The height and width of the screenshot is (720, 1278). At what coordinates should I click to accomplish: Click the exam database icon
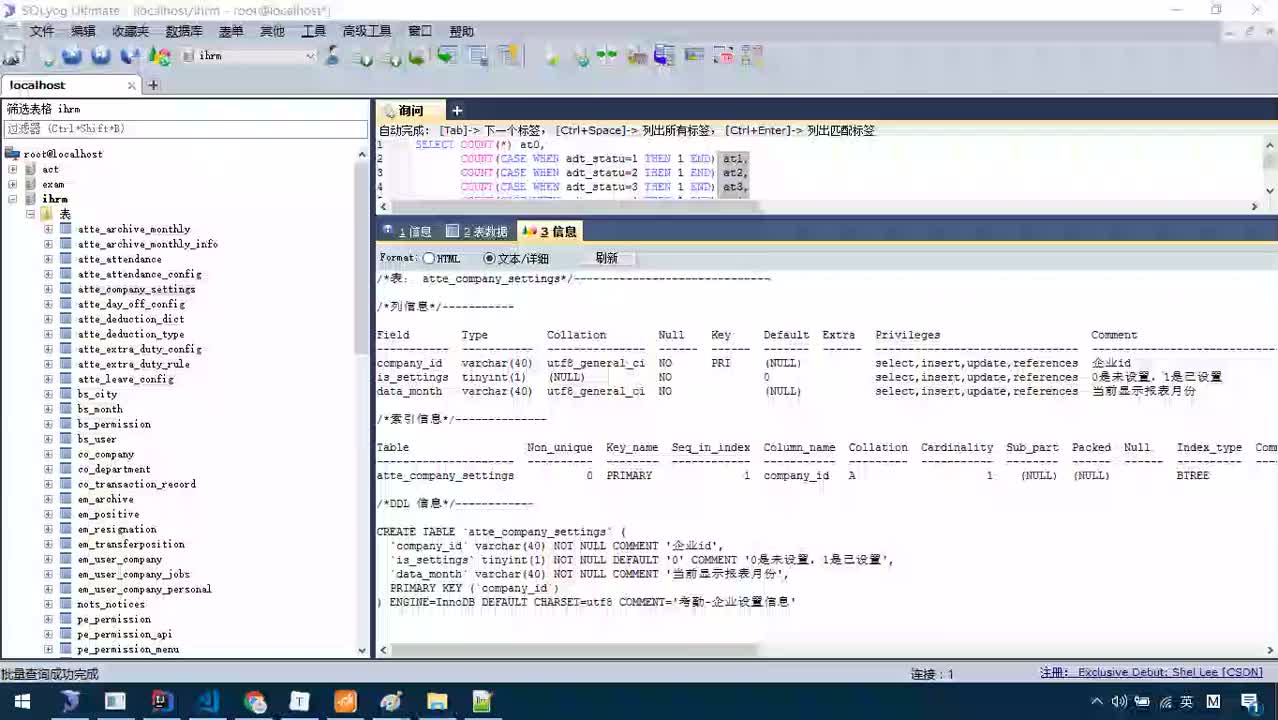point(31,184)
